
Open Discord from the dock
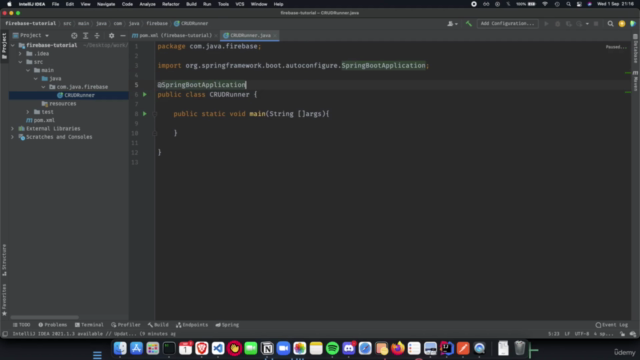(x=349, y=348)
